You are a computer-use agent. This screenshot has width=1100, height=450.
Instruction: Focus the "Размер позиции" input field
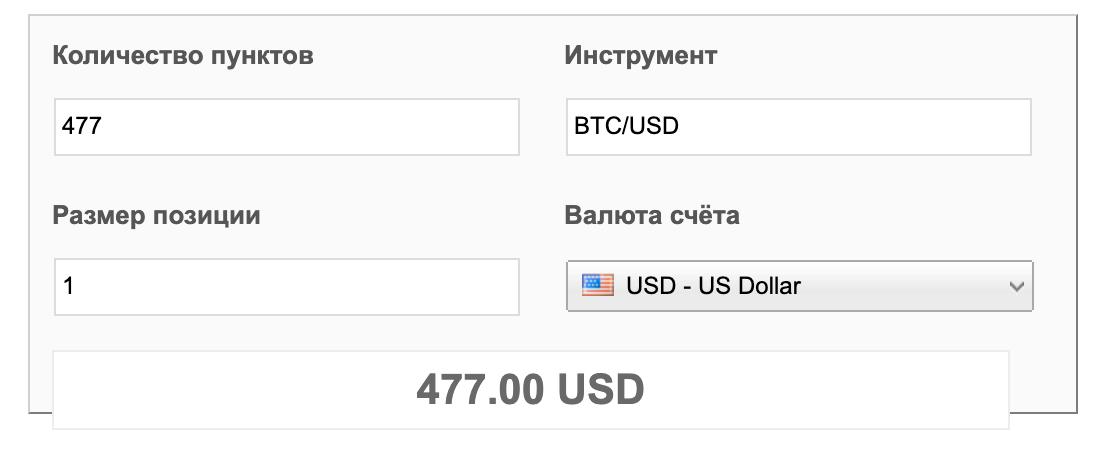[287, 287]
